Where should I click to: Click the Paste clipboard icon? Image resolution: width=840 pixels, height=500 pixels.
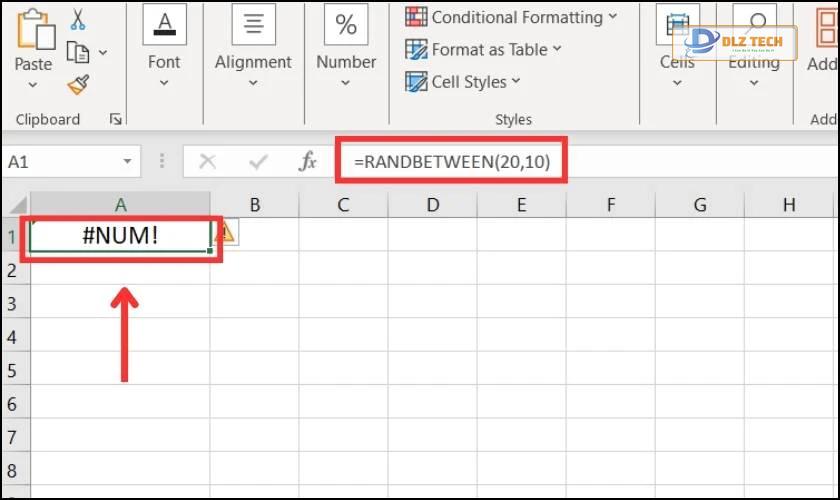[x=35, y=29]
